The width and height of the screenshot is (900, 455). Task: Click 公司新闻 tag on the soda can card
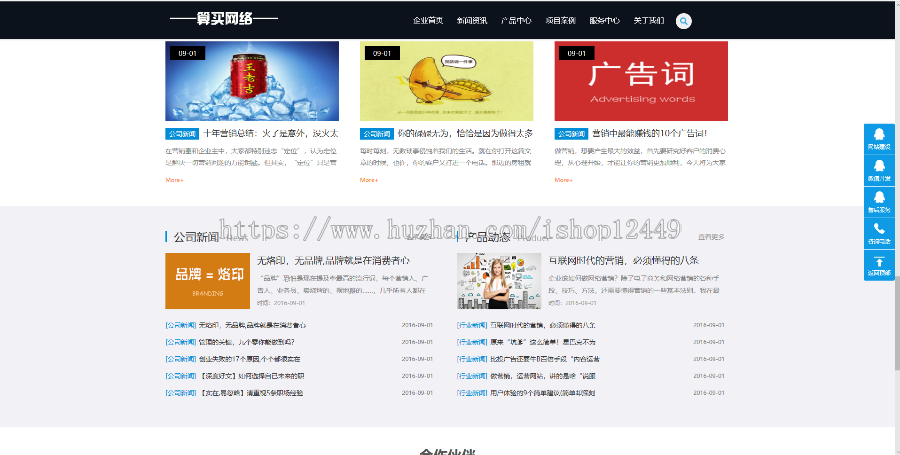click(x=182, y=134)
